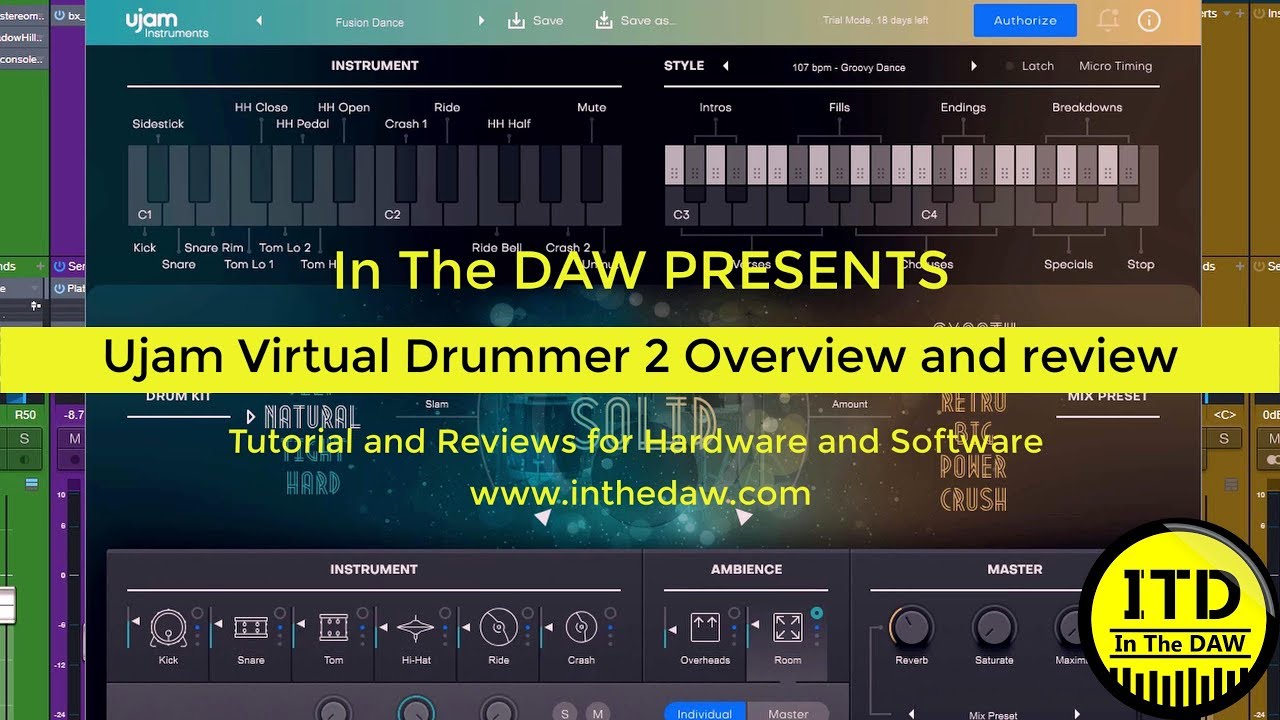Image resolution: width=1280 pixels, height=720 pixels.
Task: Click the plugin S solo button
Action: pos(565,713)
